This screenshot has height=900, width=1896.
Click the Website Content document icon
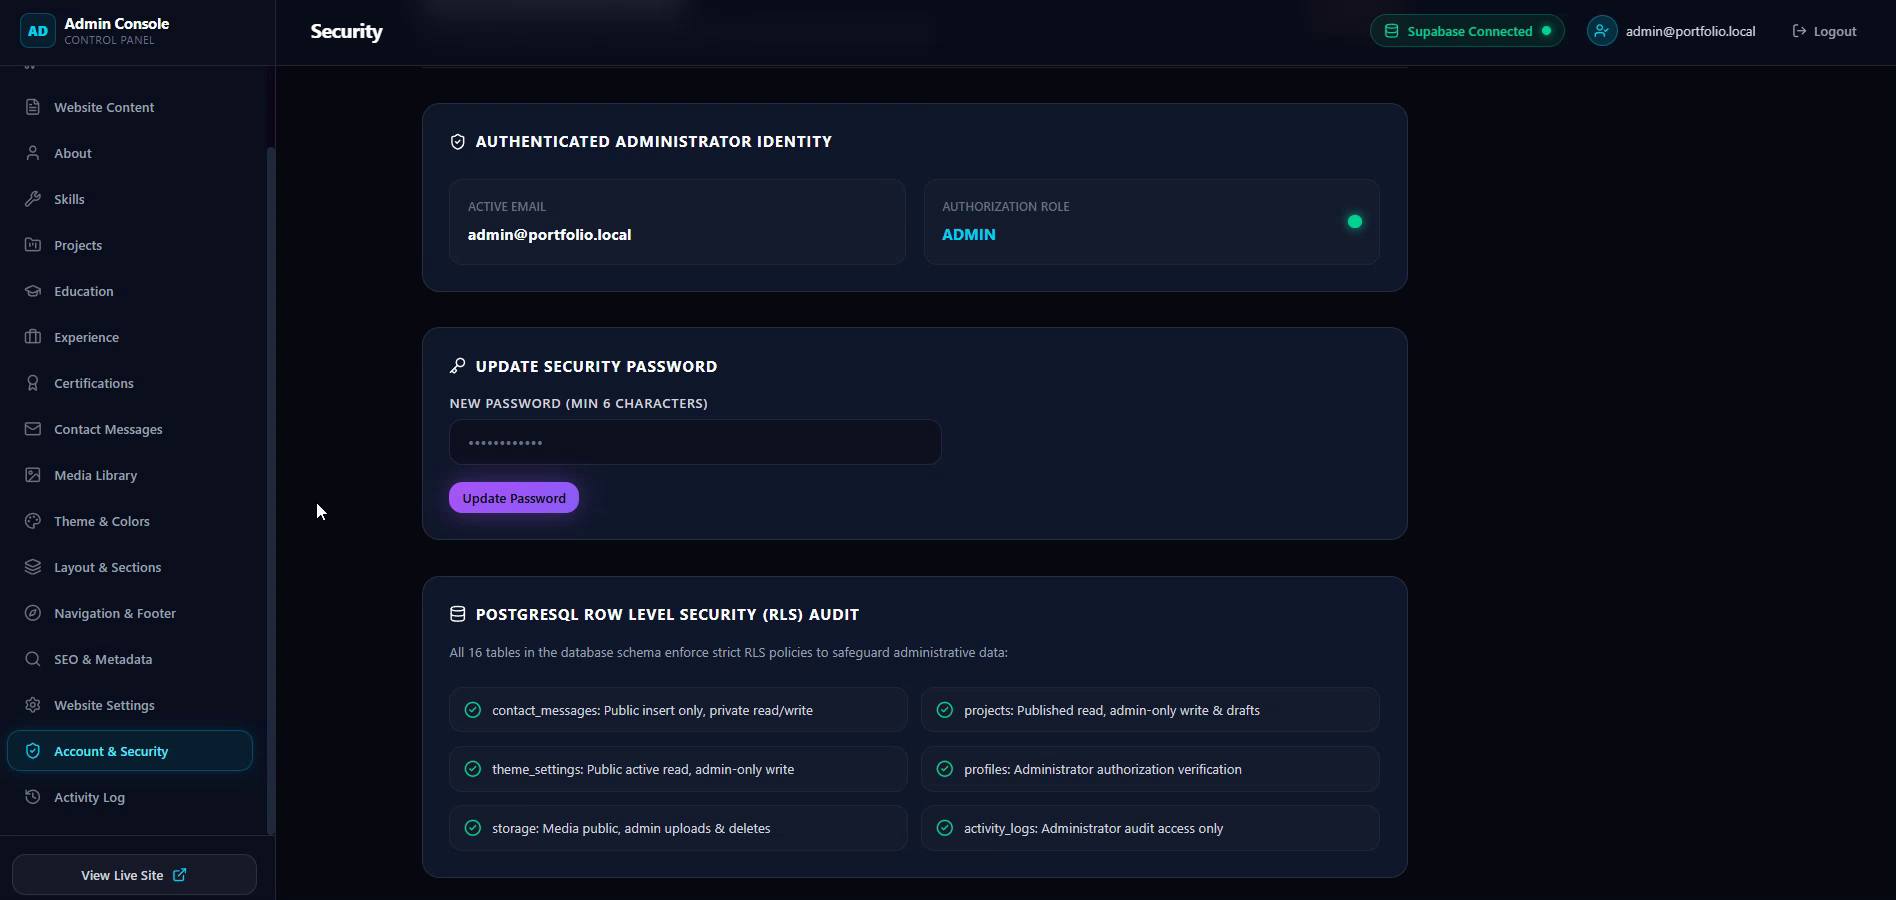pyautogui.click(x=33, y=107)
